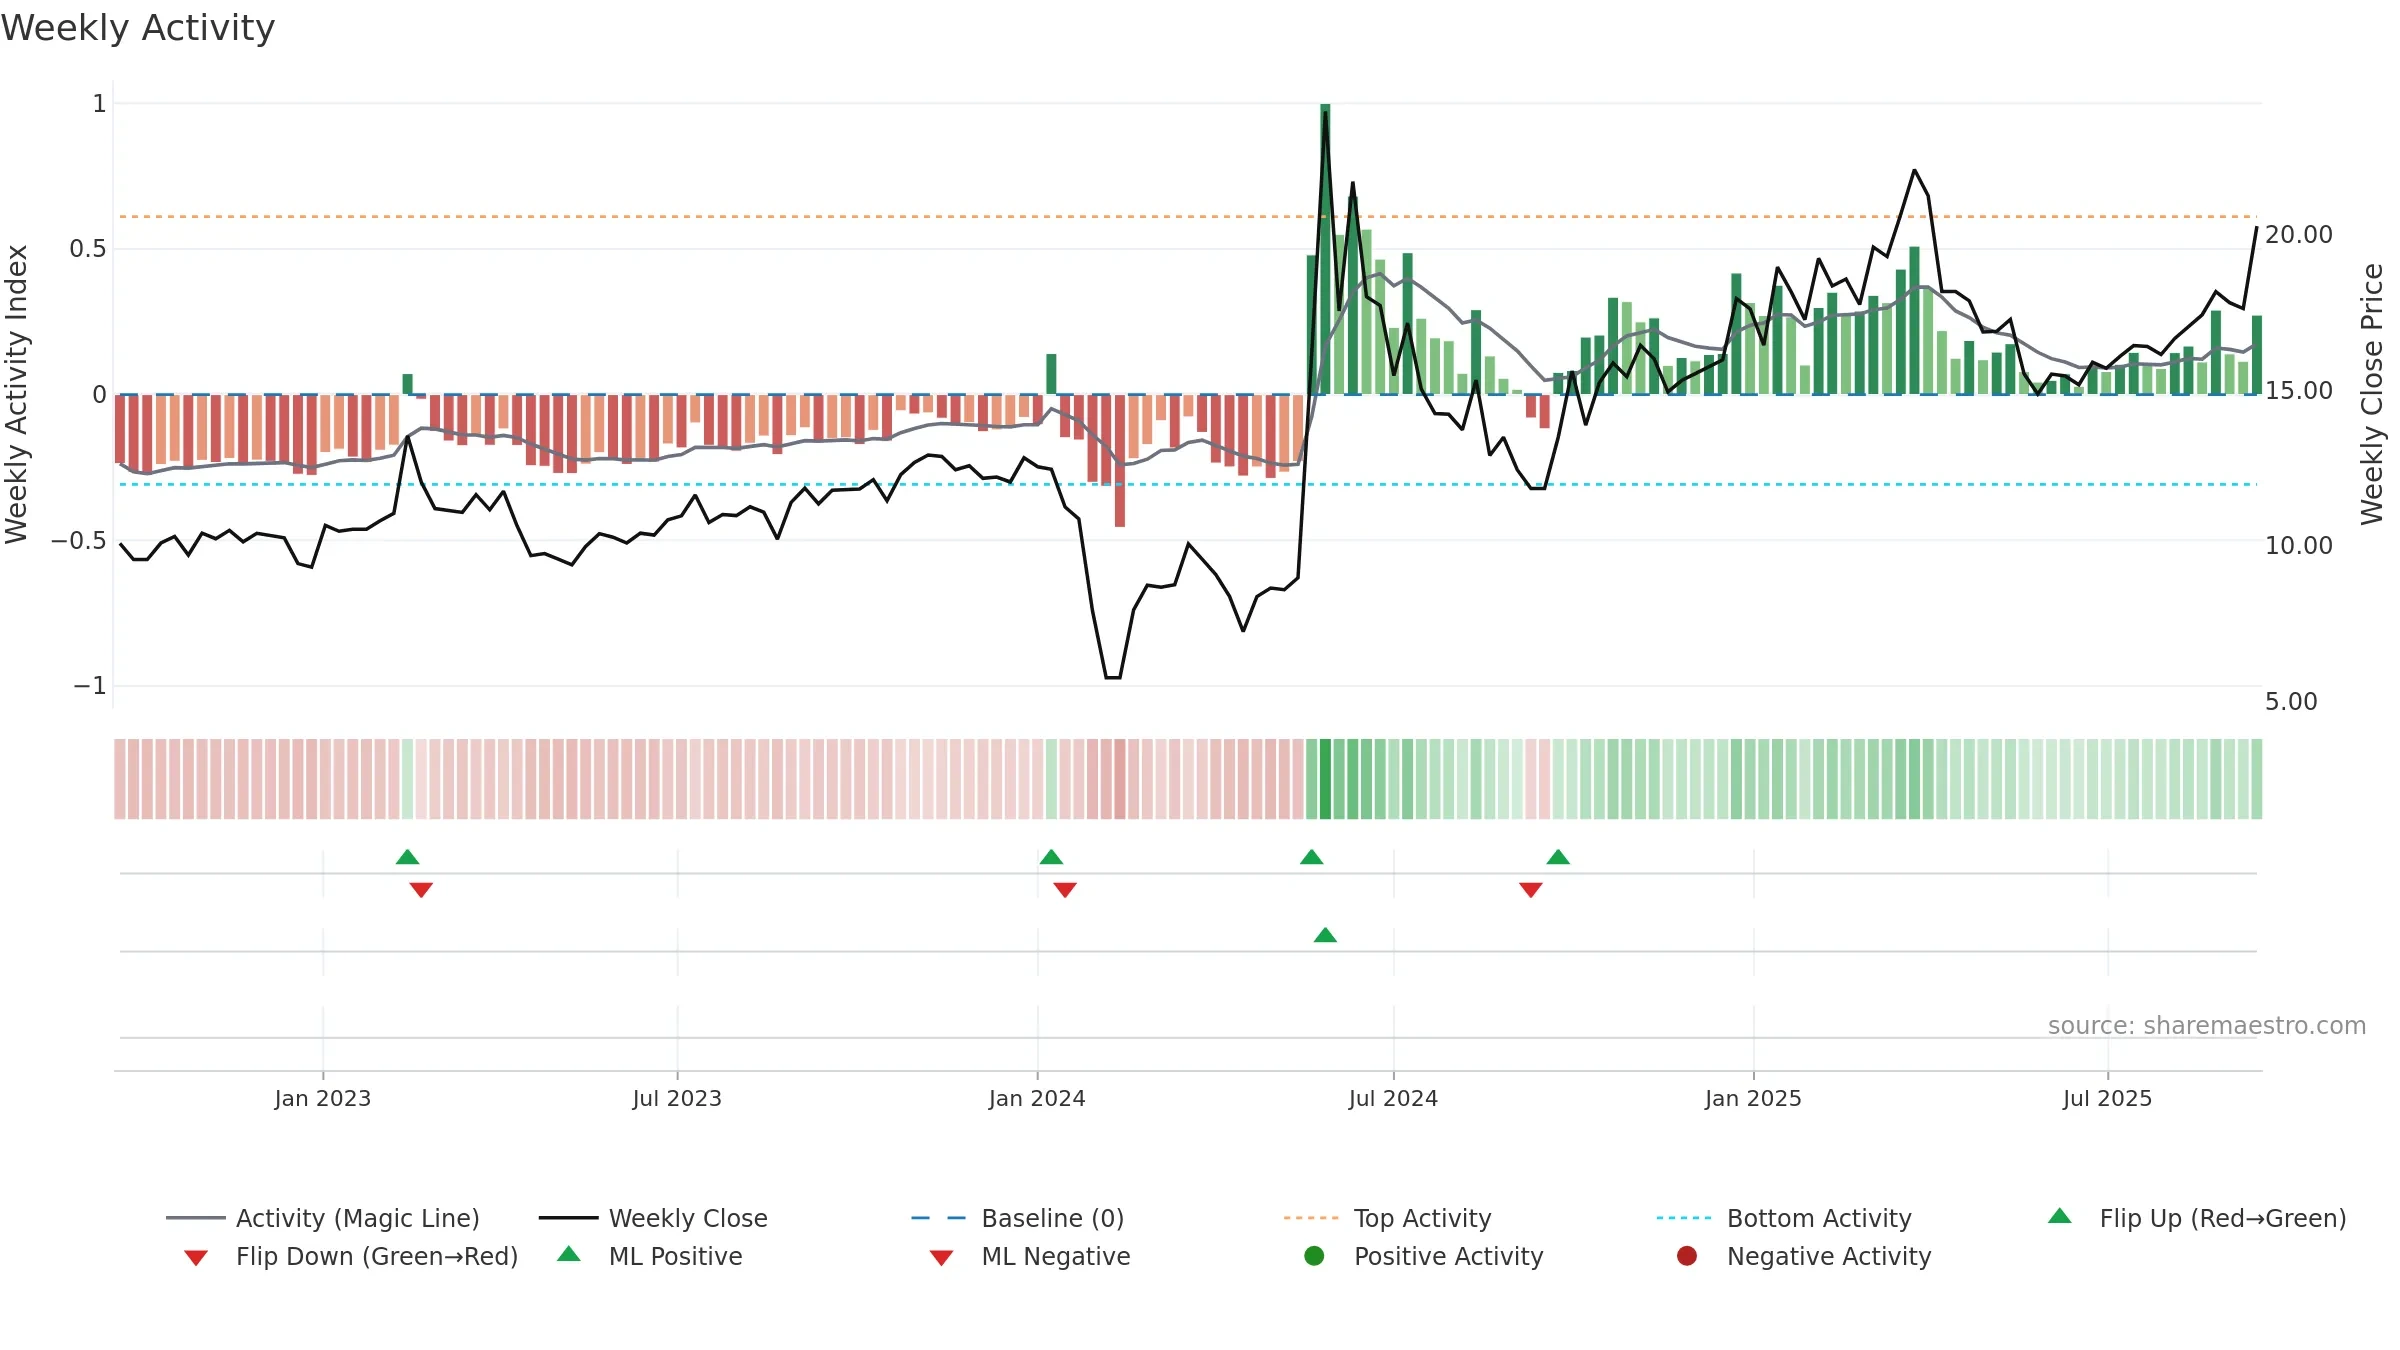Image resolution: width=2400 pixels, height=1350 pixels.
Task: Click the ML Positive marker on the second row
Action: coord(1325,935)
